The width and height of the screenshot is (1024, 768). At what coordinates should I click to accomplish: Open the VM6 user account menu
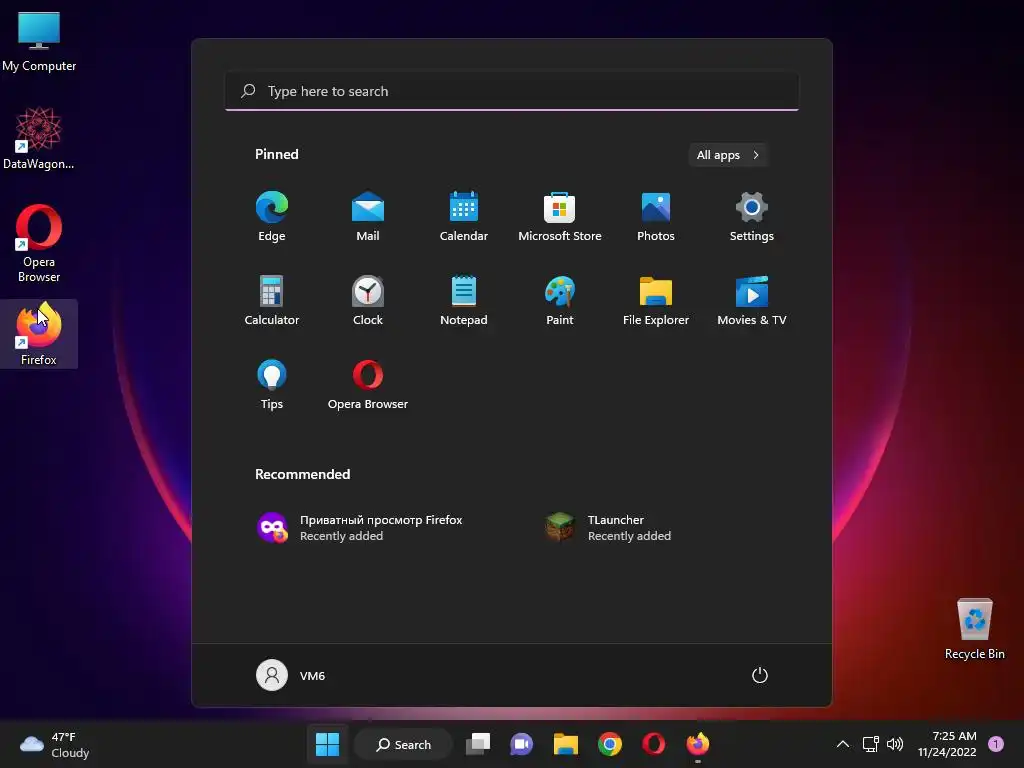291,675
